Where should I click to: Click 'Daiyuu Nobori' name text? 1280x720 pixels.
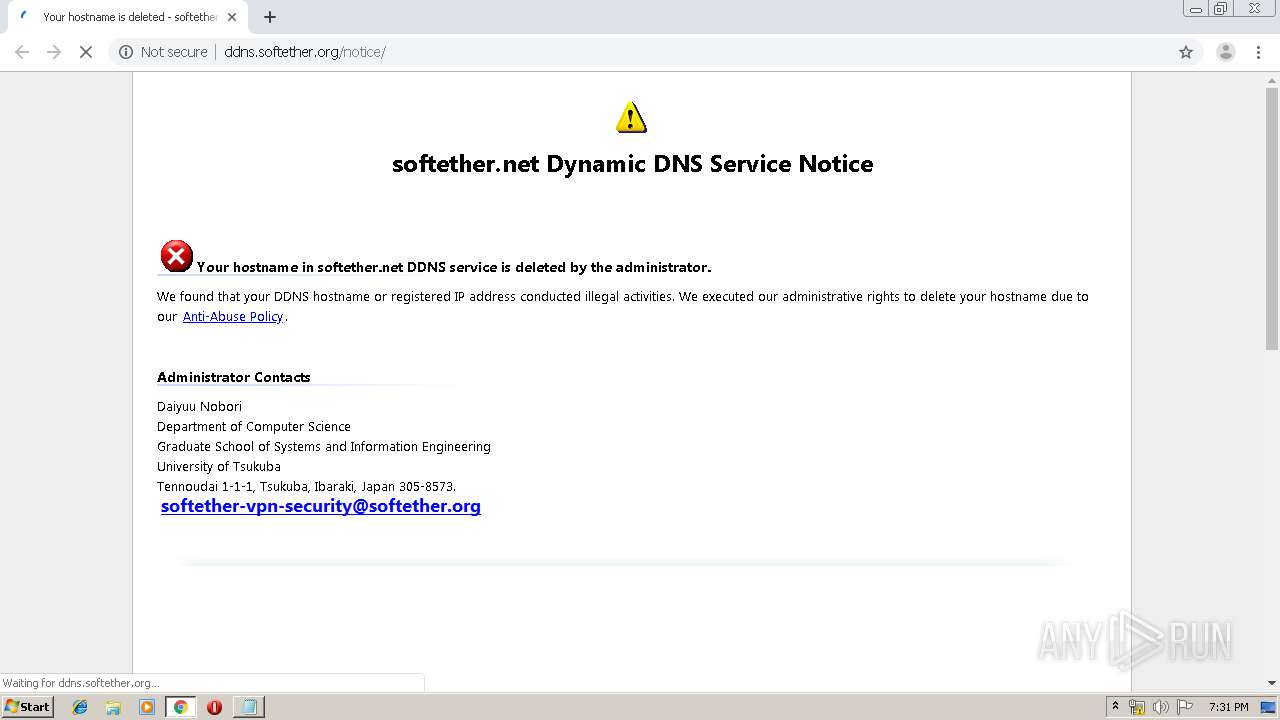[x=199, y=406]
